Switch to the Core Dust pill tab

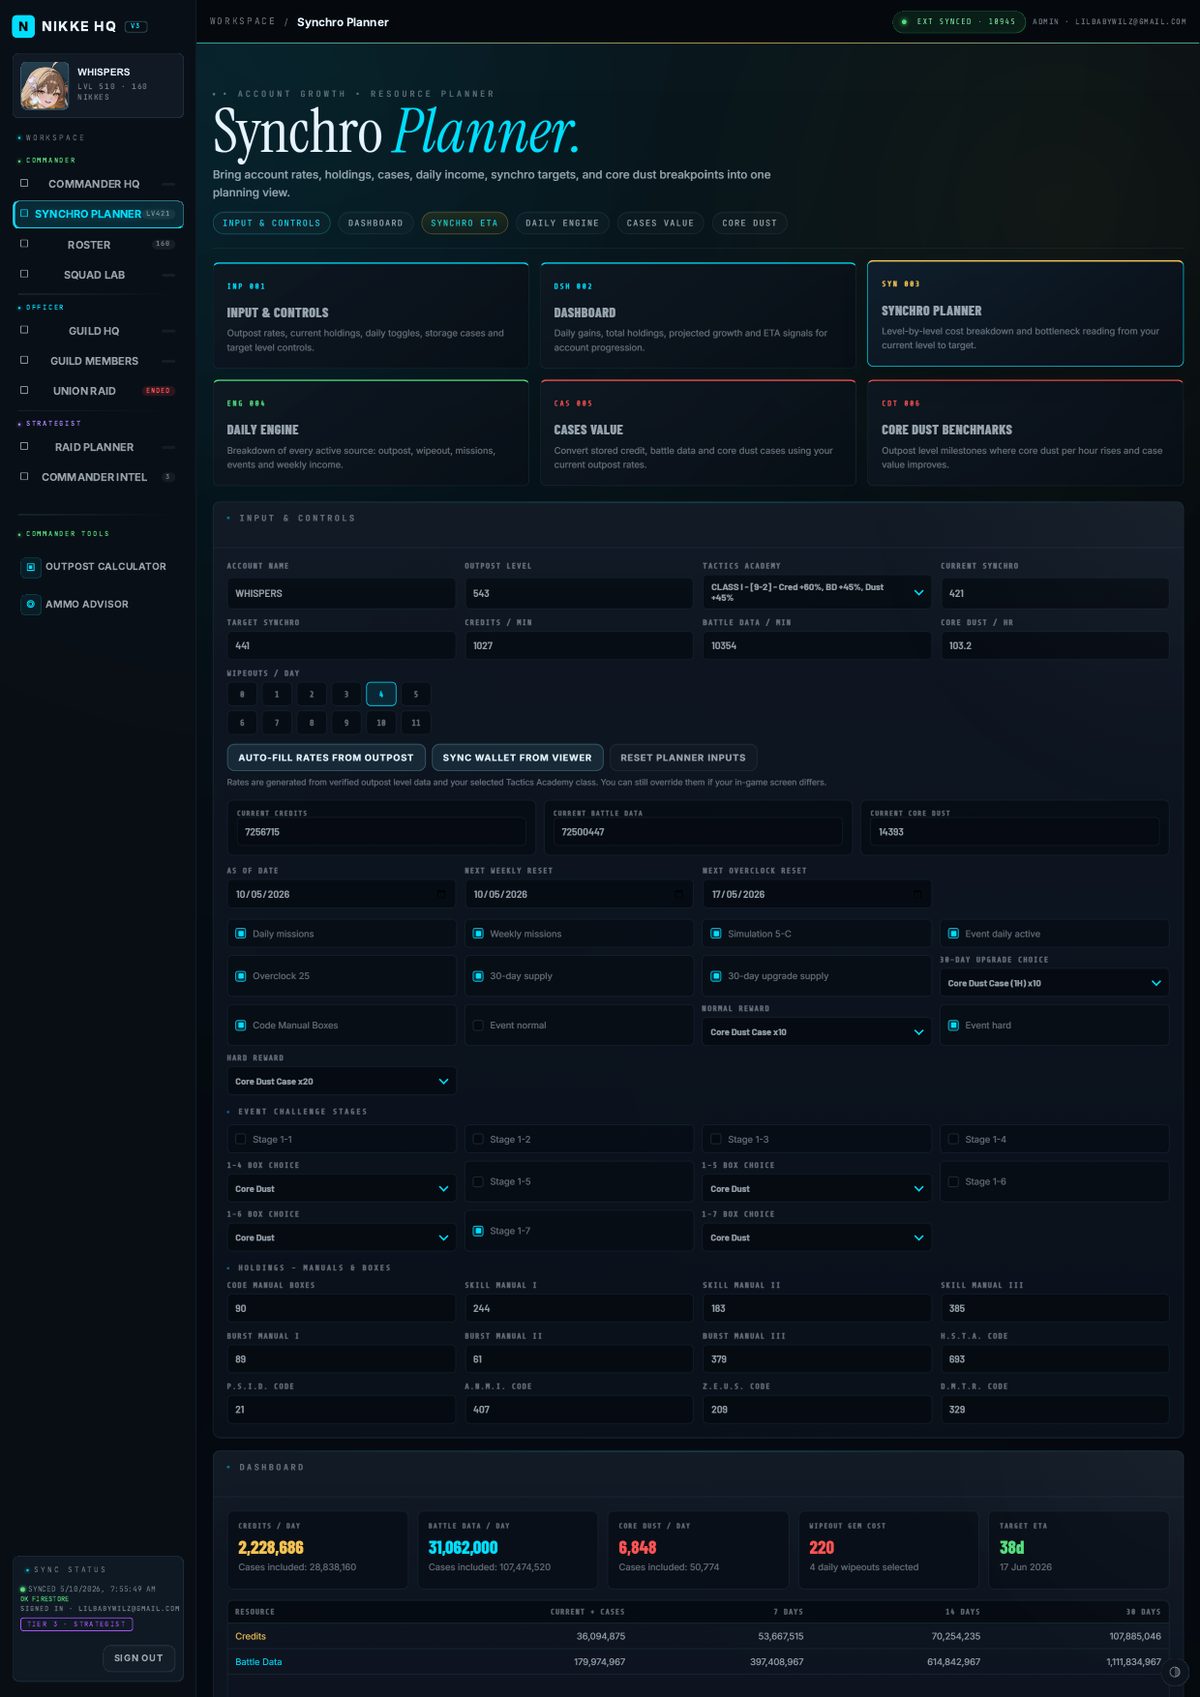(x=749, y=223)
